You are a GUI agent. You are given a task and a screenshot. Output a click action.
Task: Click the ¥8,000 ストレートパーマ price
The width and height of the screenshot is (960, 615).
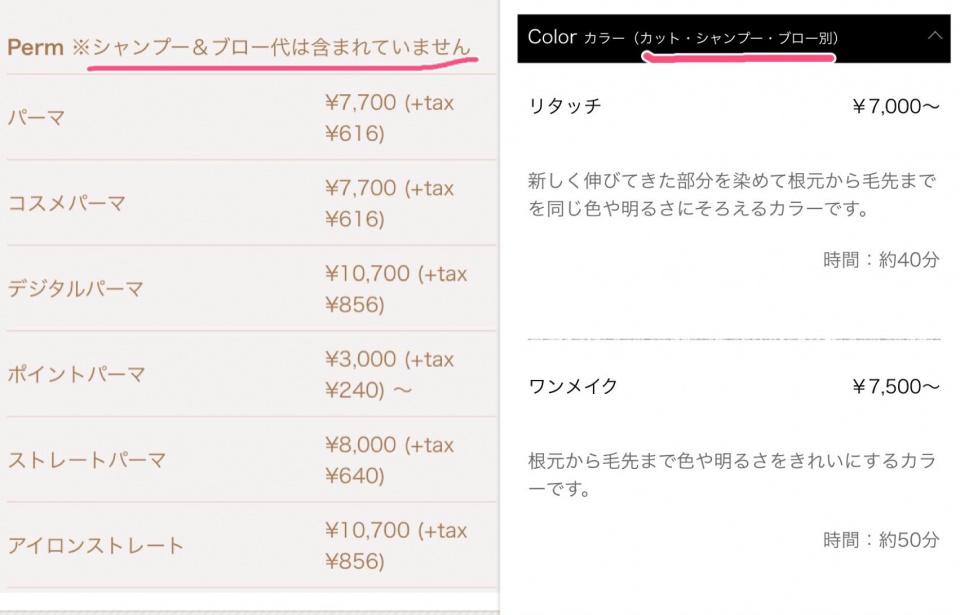(389, 459)
